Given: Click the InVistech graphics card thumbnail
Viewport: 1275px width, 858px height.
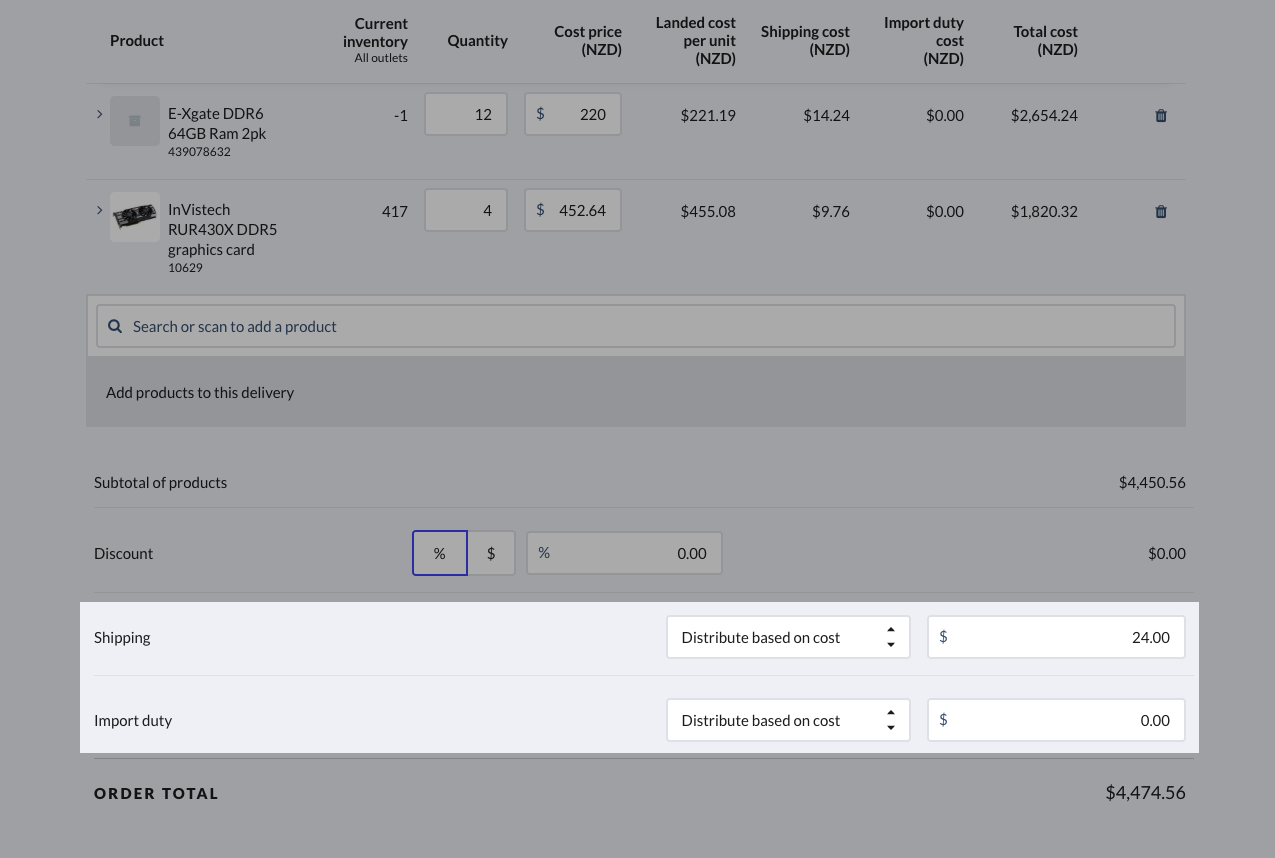Looking at the screenshot, I should (135, 217).
